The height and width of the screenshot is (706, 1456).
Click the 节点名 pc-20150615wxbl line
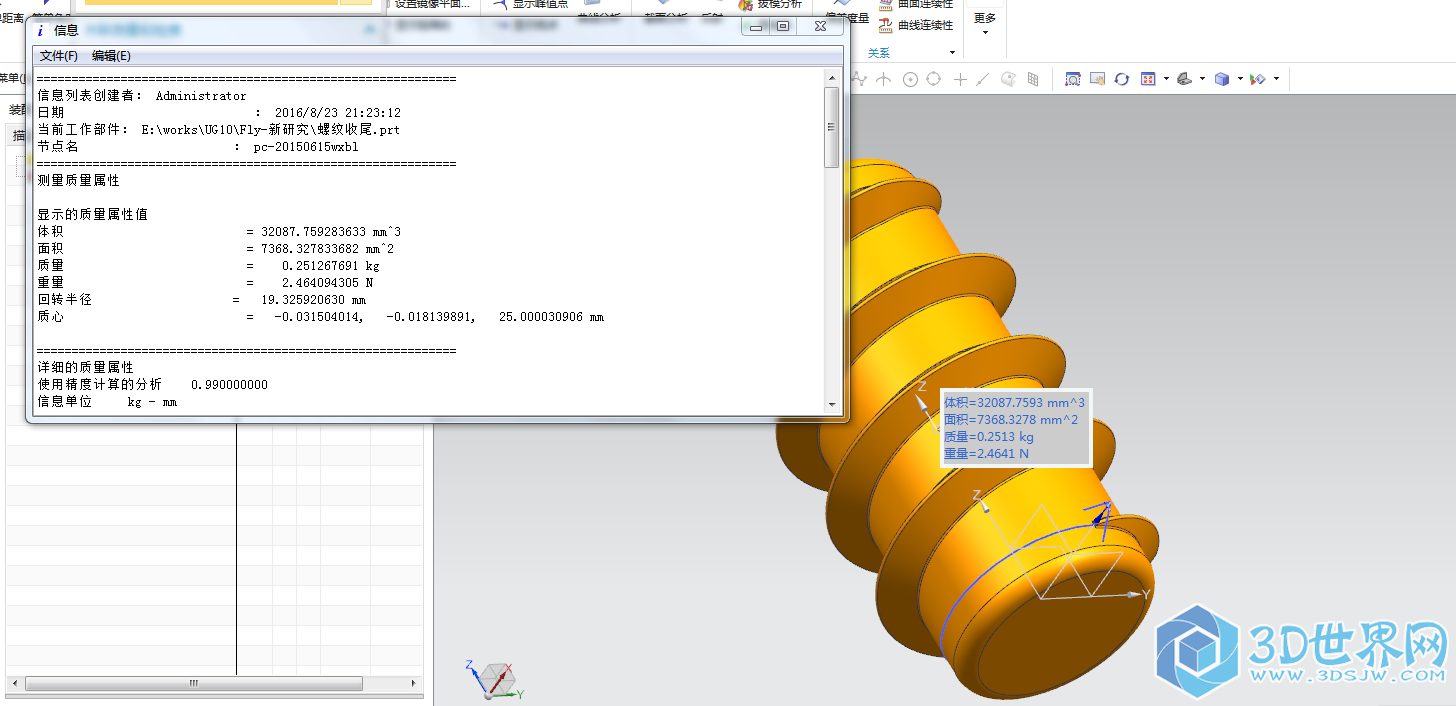197,147
